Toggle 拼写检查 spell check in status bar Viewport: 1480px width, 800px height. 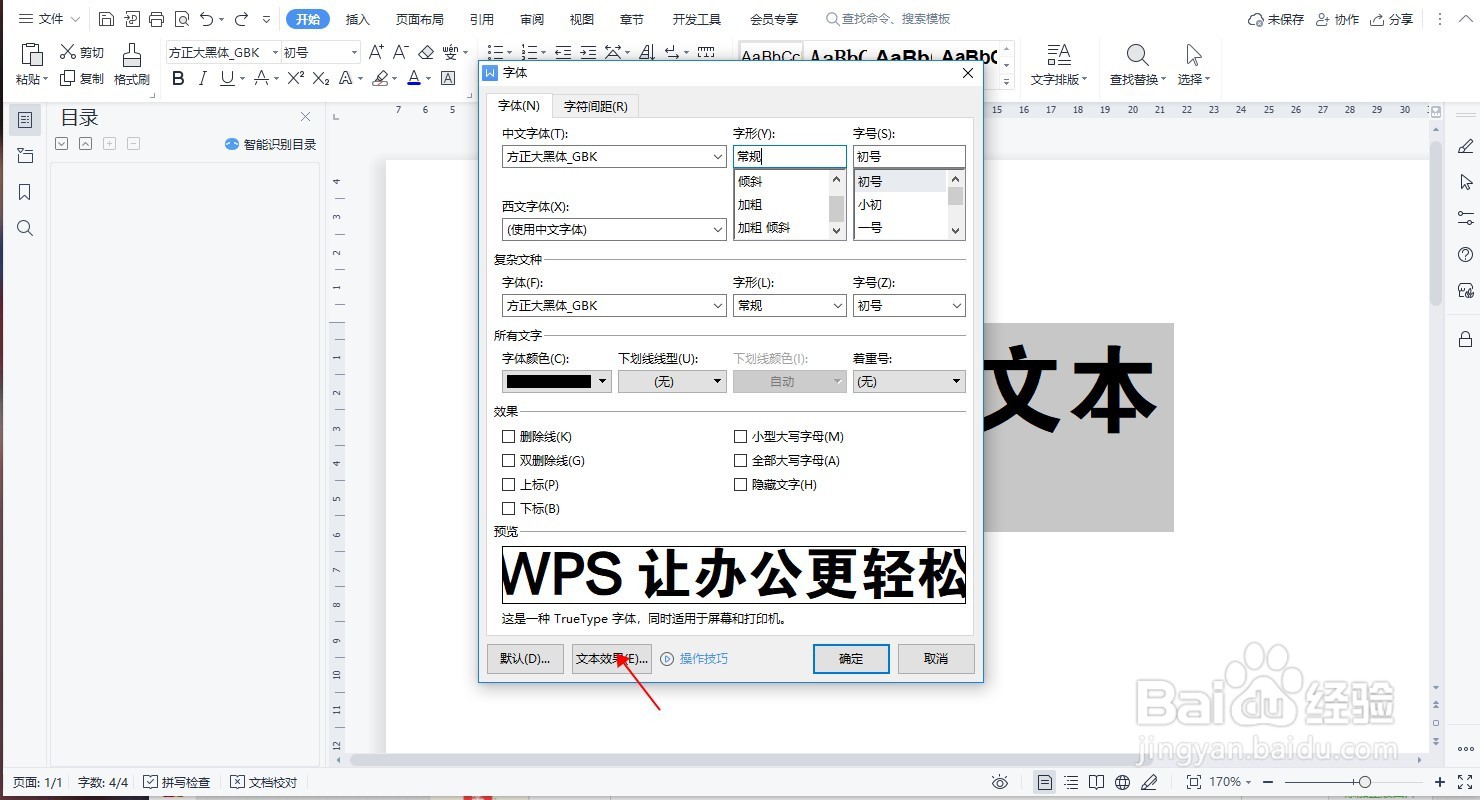(x=177, y=782)
